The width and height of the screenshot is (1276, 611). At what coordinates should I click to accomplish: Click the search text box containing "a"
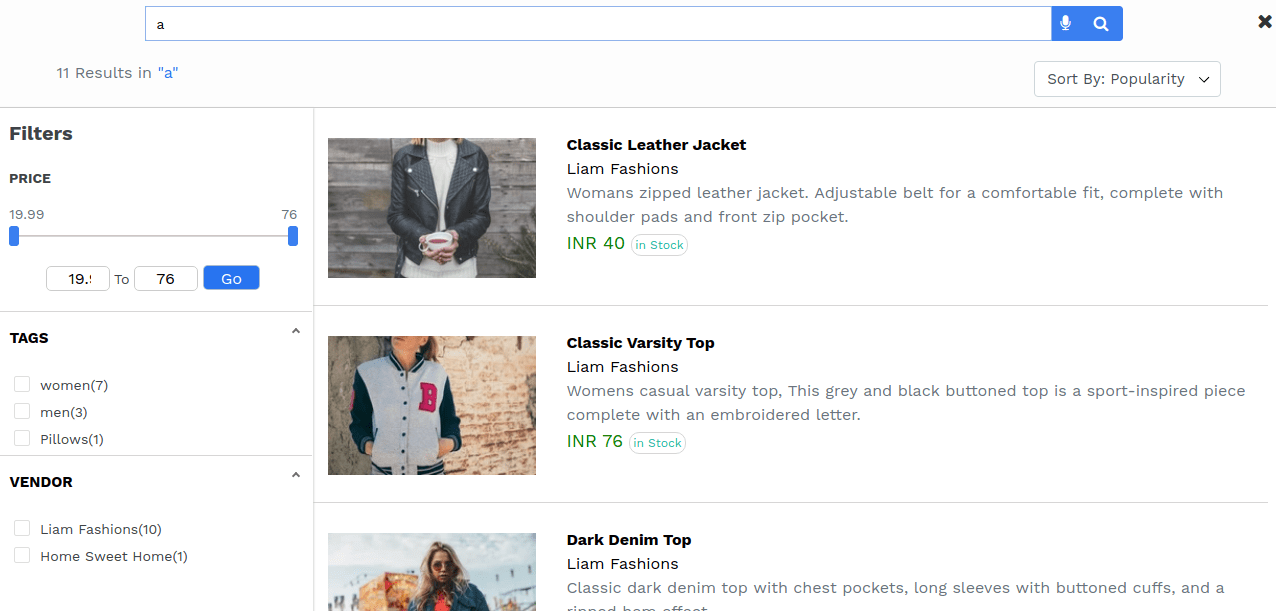[598, 24]
